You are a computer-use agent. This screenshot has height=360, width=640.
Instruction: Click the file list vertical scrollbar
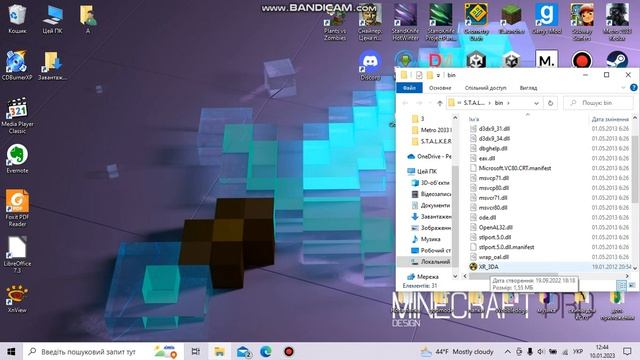(635, 169)
